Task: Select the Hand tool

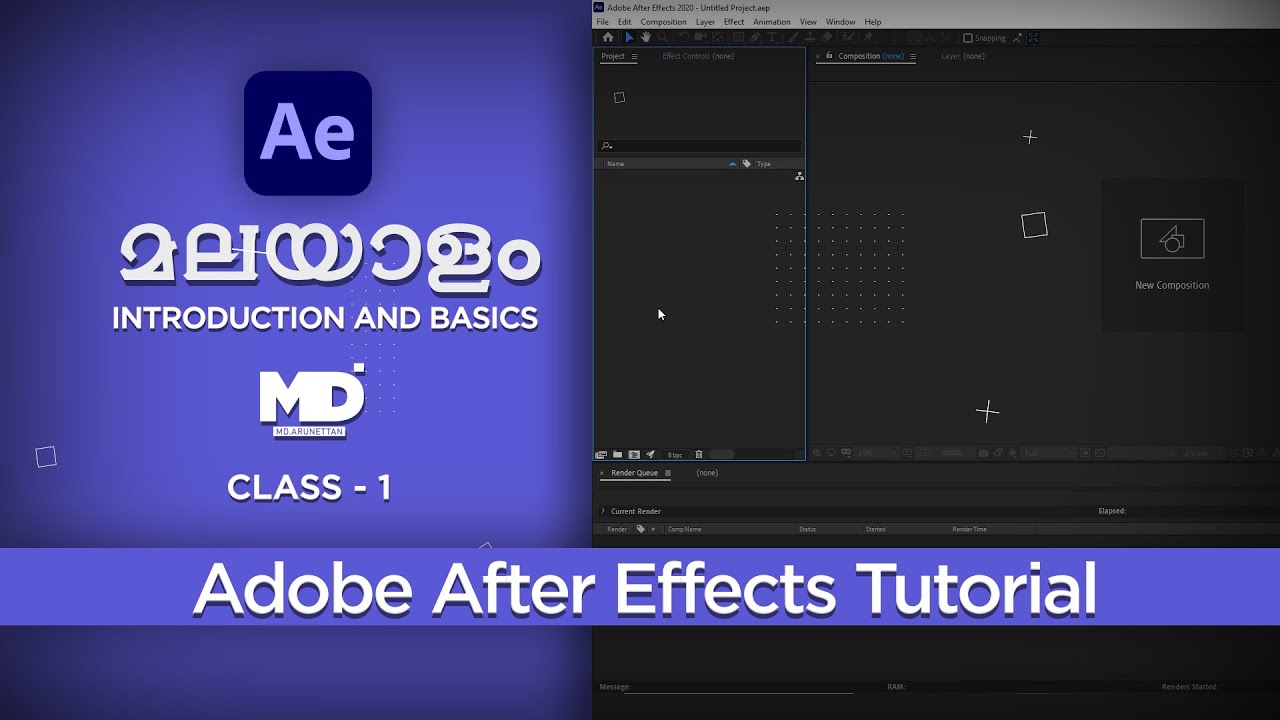Action: (646, 38)
